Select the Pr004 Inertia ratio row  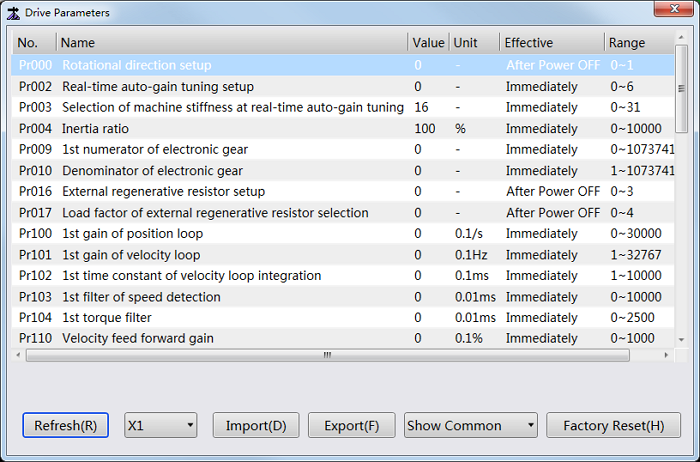click(343, 129)
